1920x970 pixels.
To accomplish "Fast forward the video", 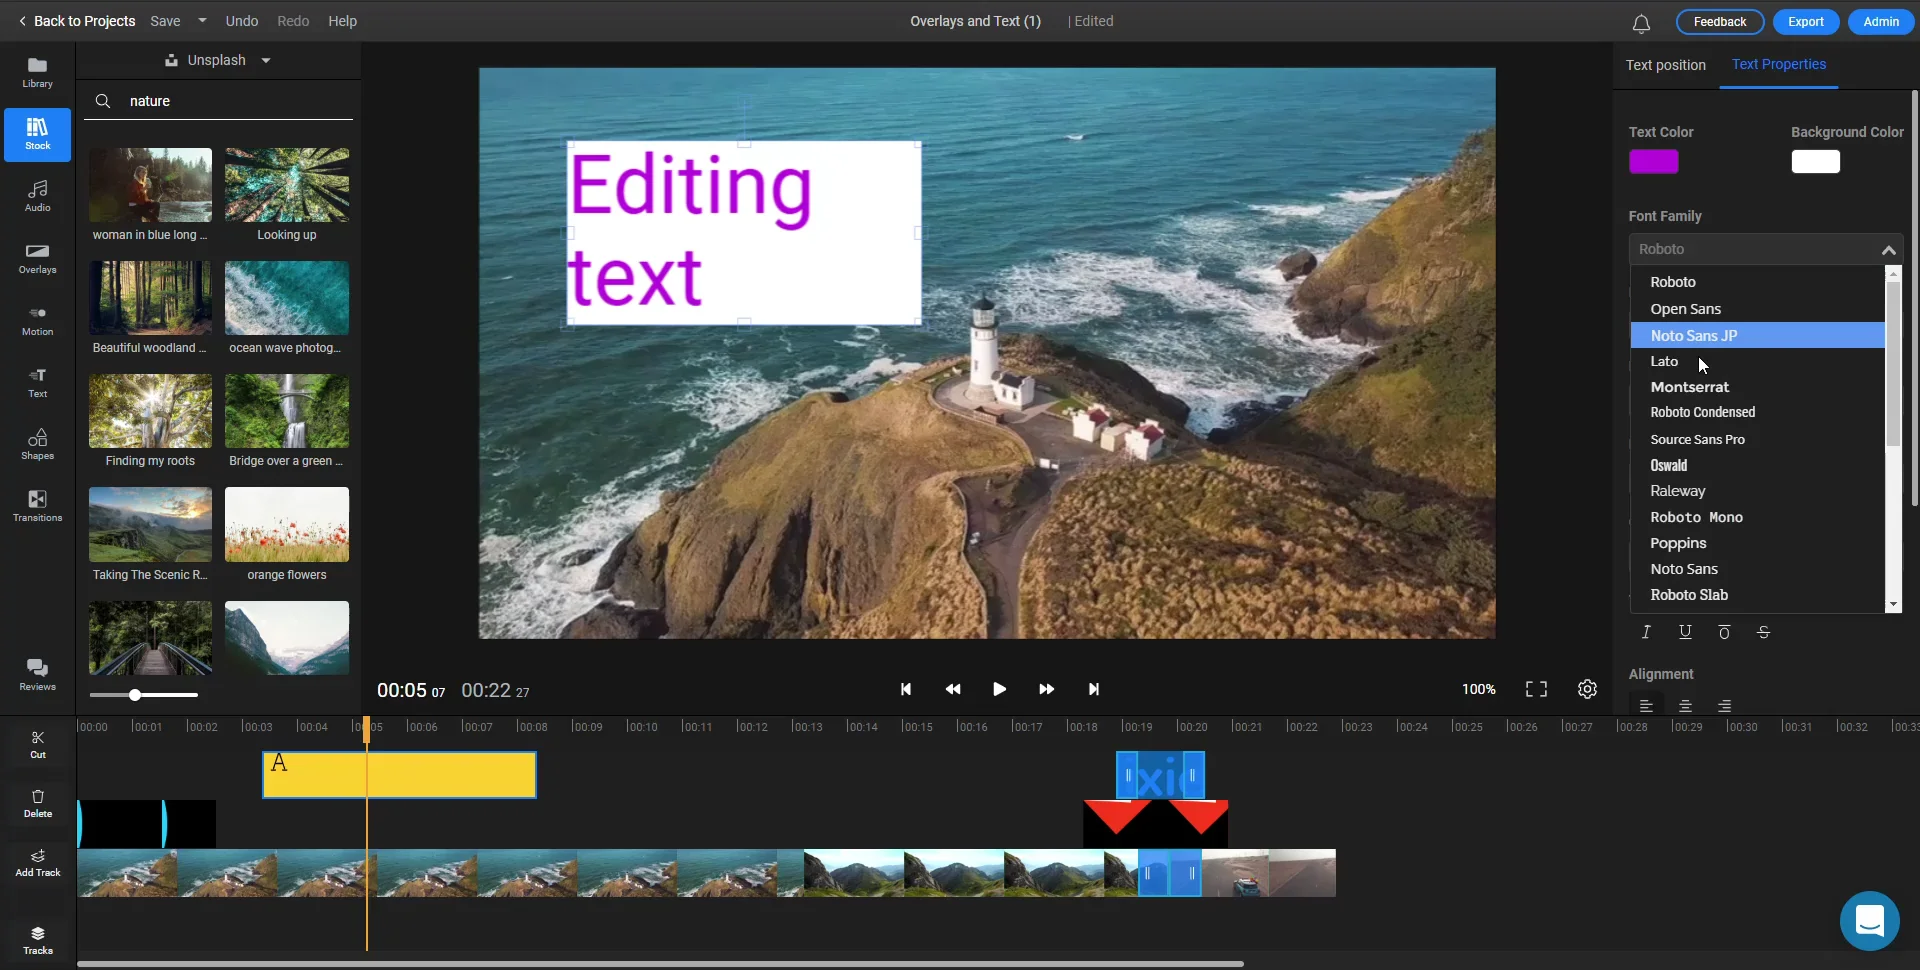I will (x=1046, y=689).
